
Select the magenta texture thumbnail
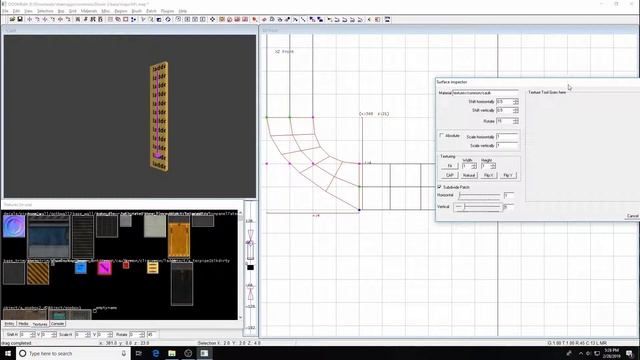[104, 268]
